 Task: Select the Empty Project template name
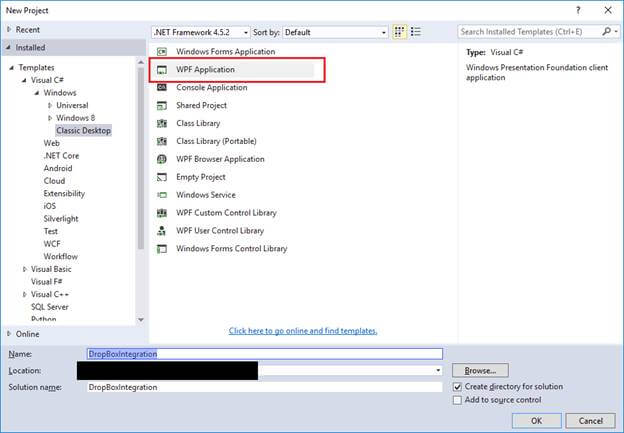pyautogui.click(x=201, y=177)
